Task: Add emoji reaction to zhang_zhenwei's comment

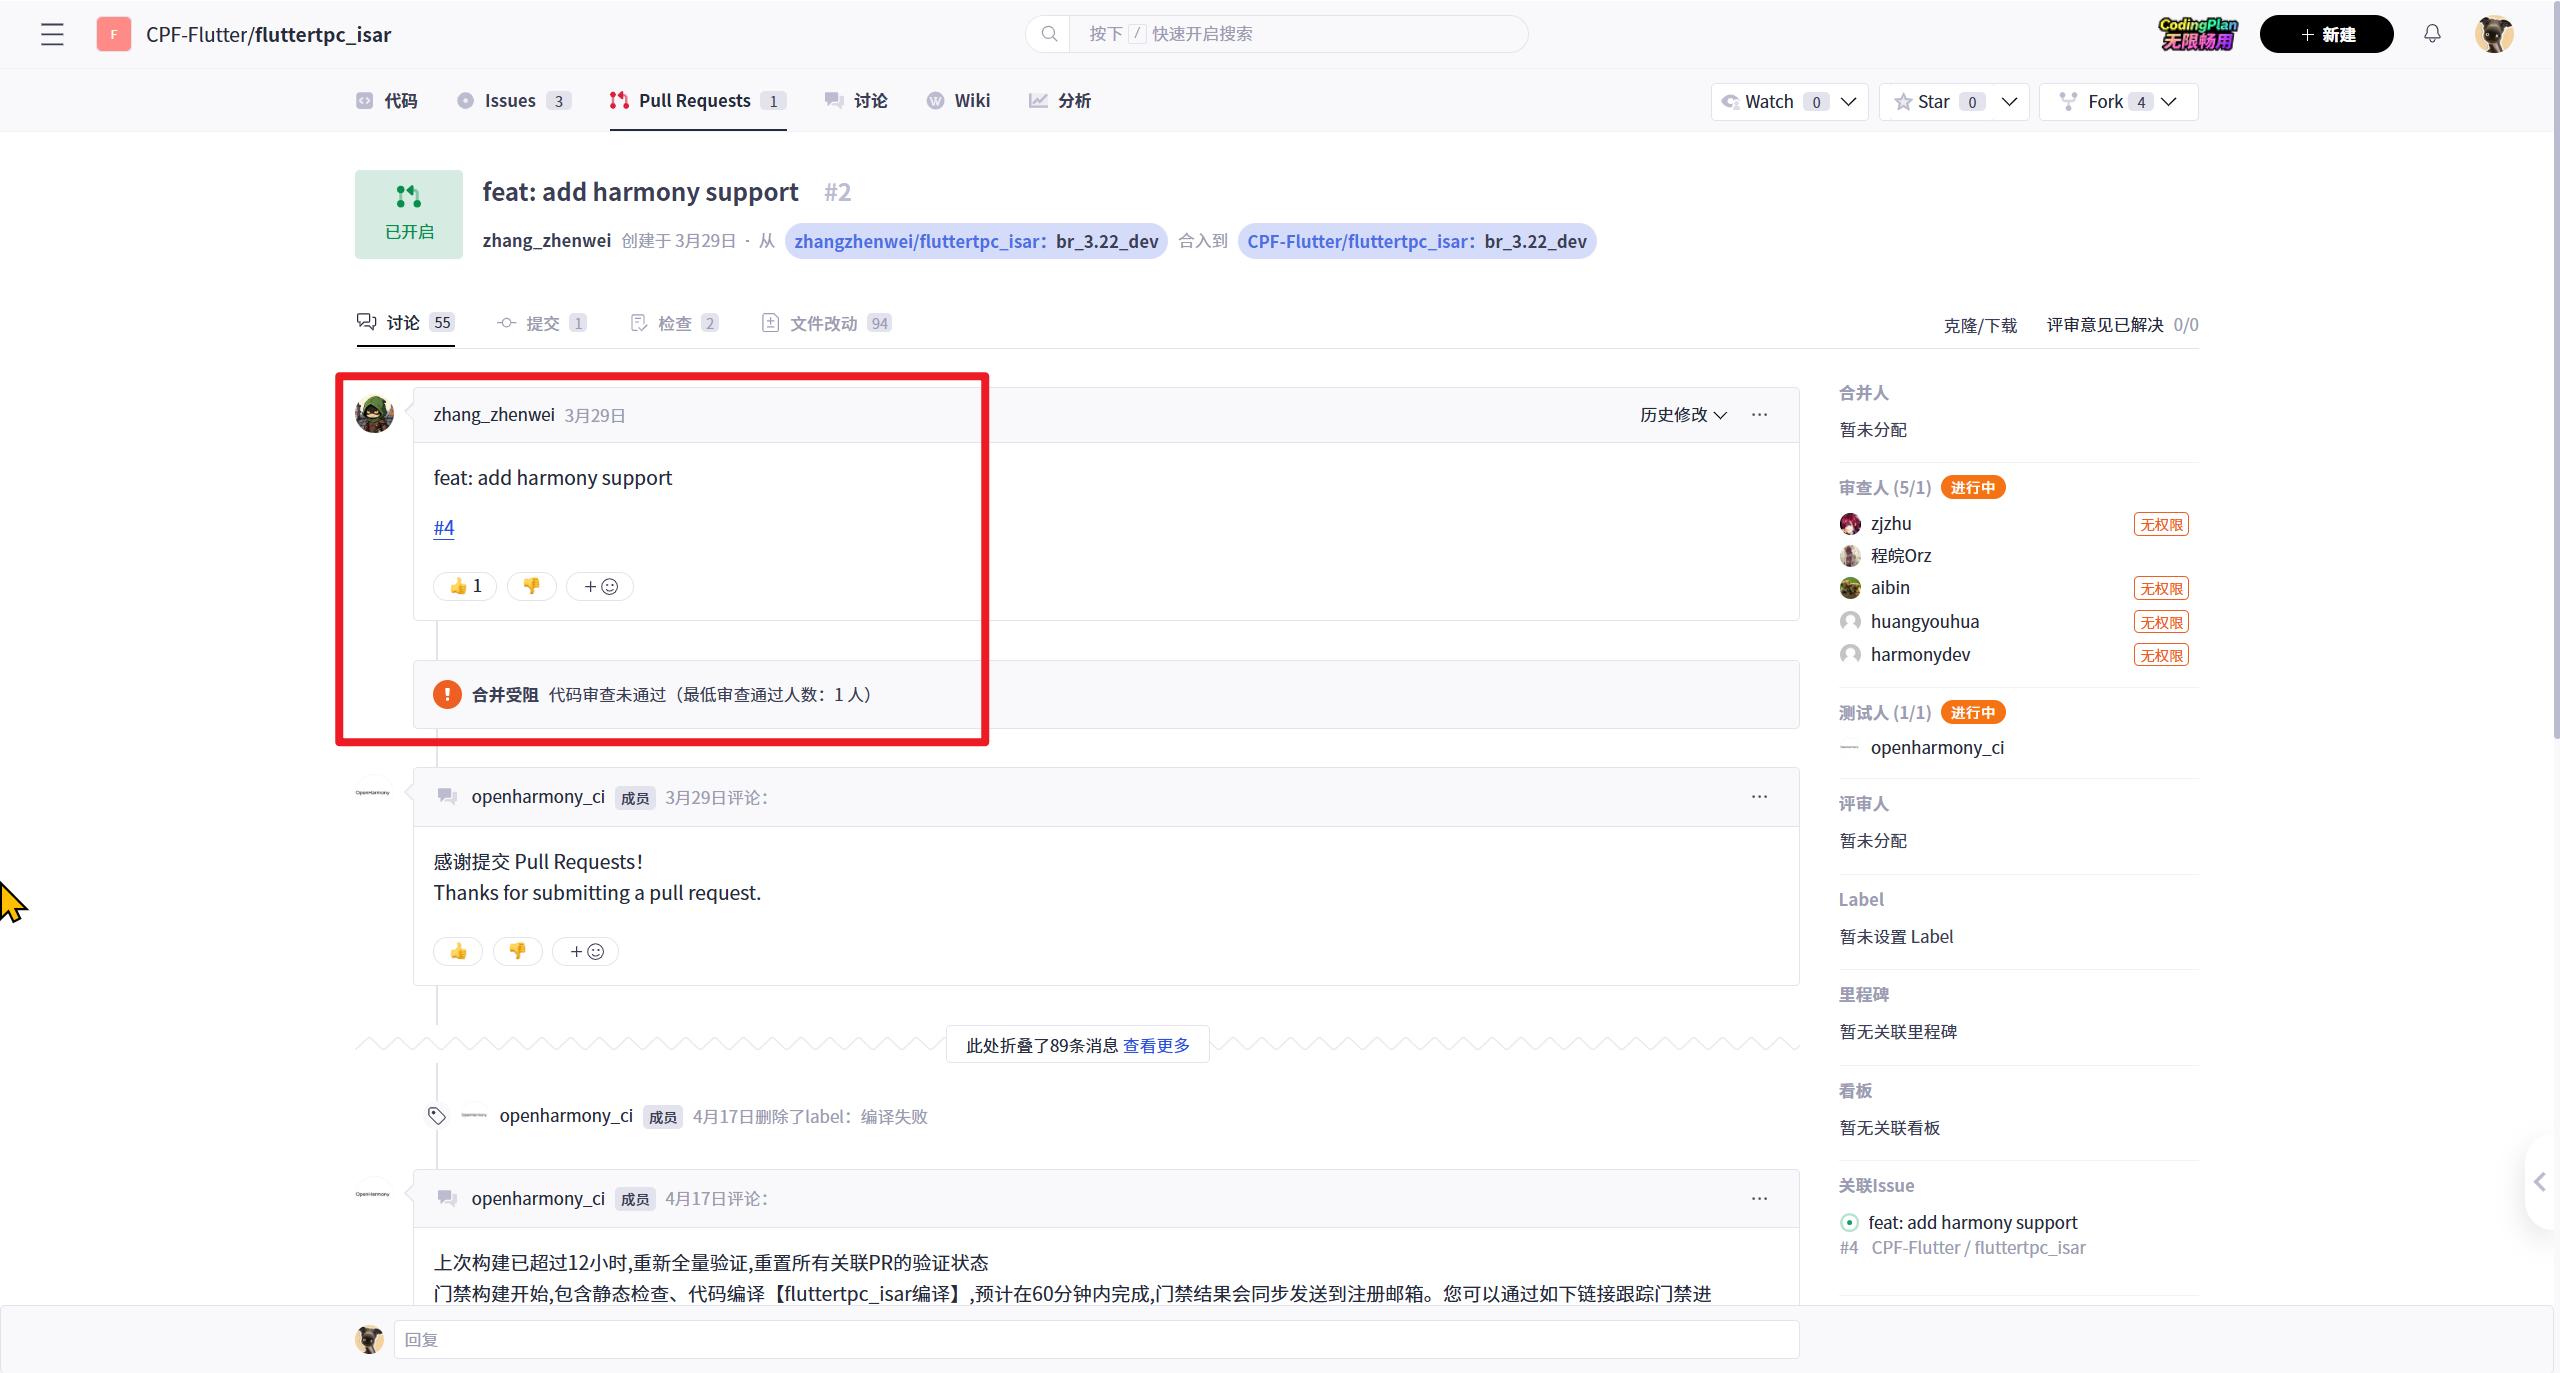Action: click(x=600, y=586)
